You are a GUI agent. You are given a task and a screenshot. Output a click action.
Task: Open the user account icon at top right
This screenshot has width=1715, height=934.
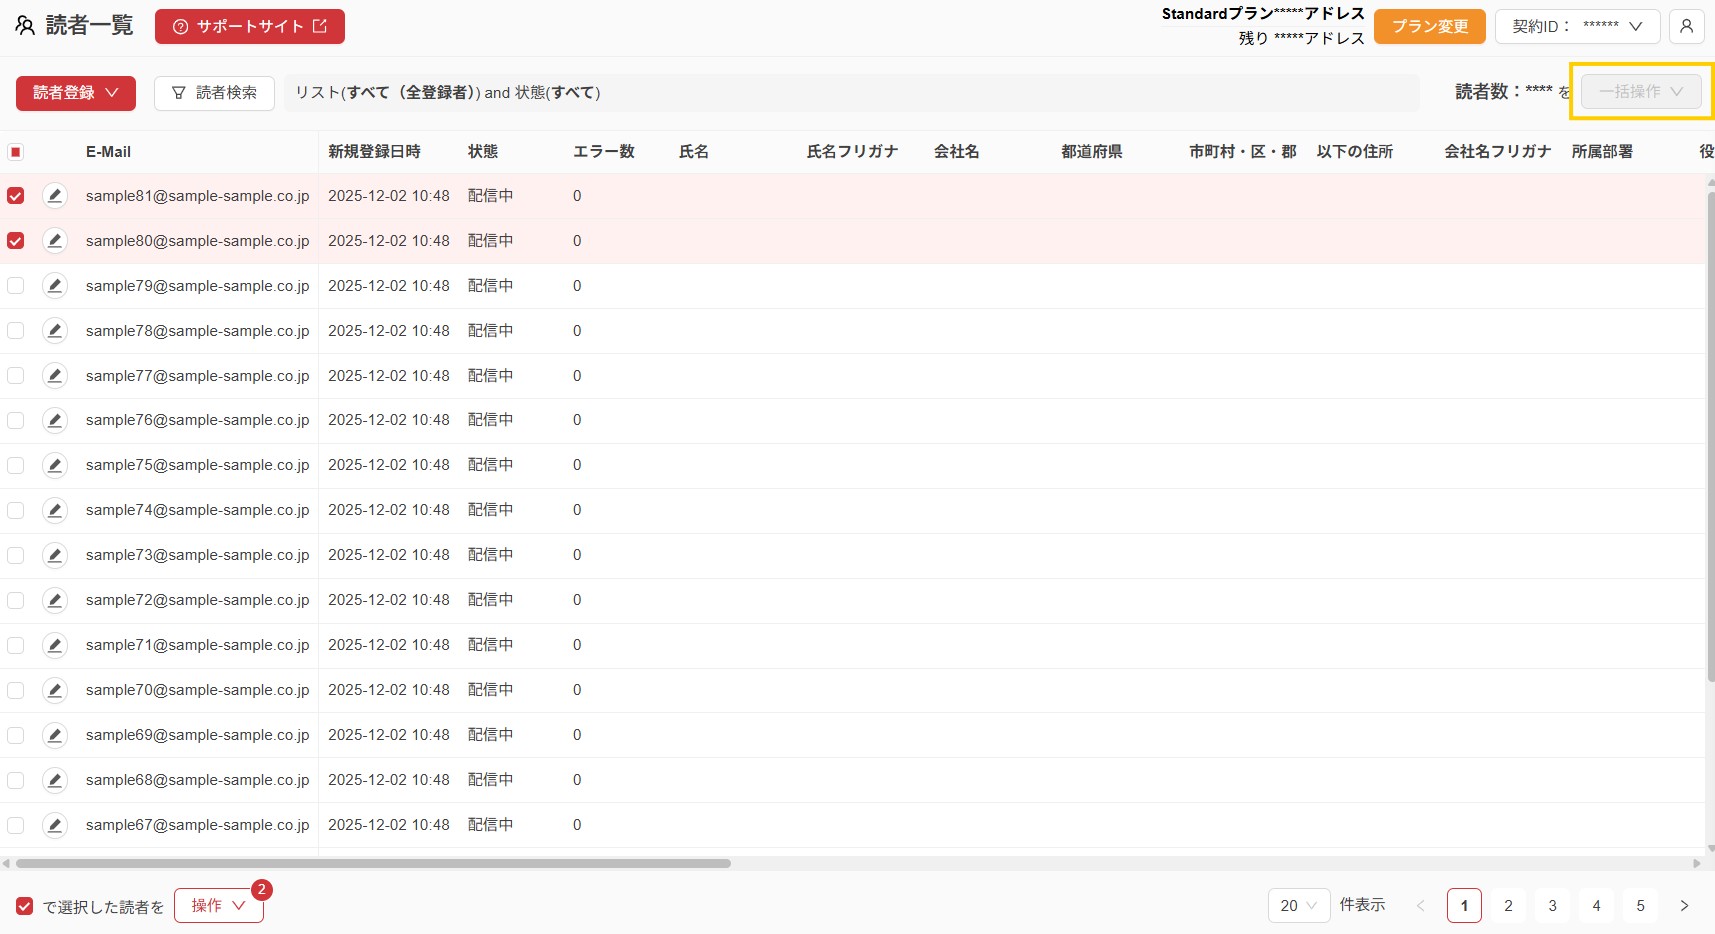tap(1686, 27)
